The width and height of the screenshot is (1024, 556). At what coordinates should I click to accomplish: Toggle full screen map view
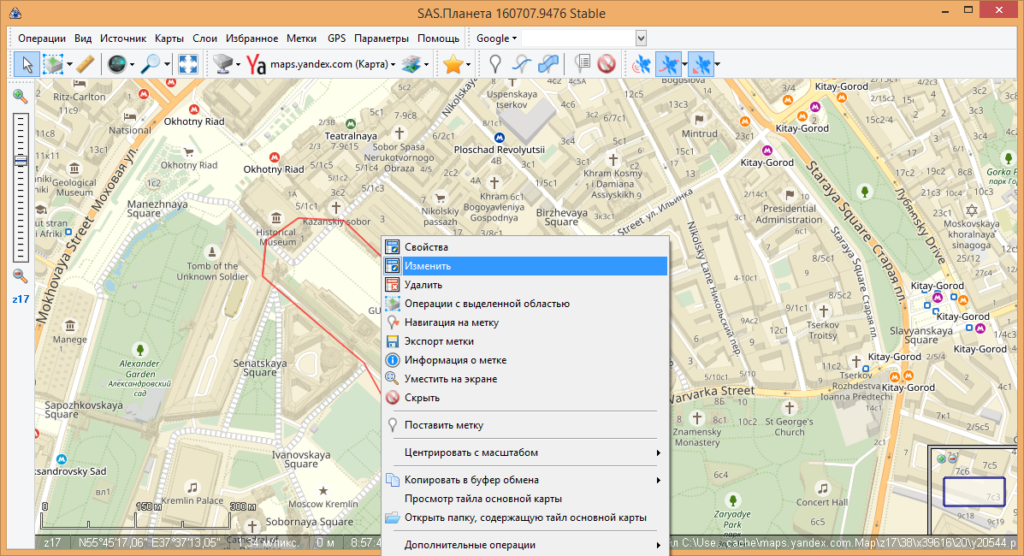187,64
